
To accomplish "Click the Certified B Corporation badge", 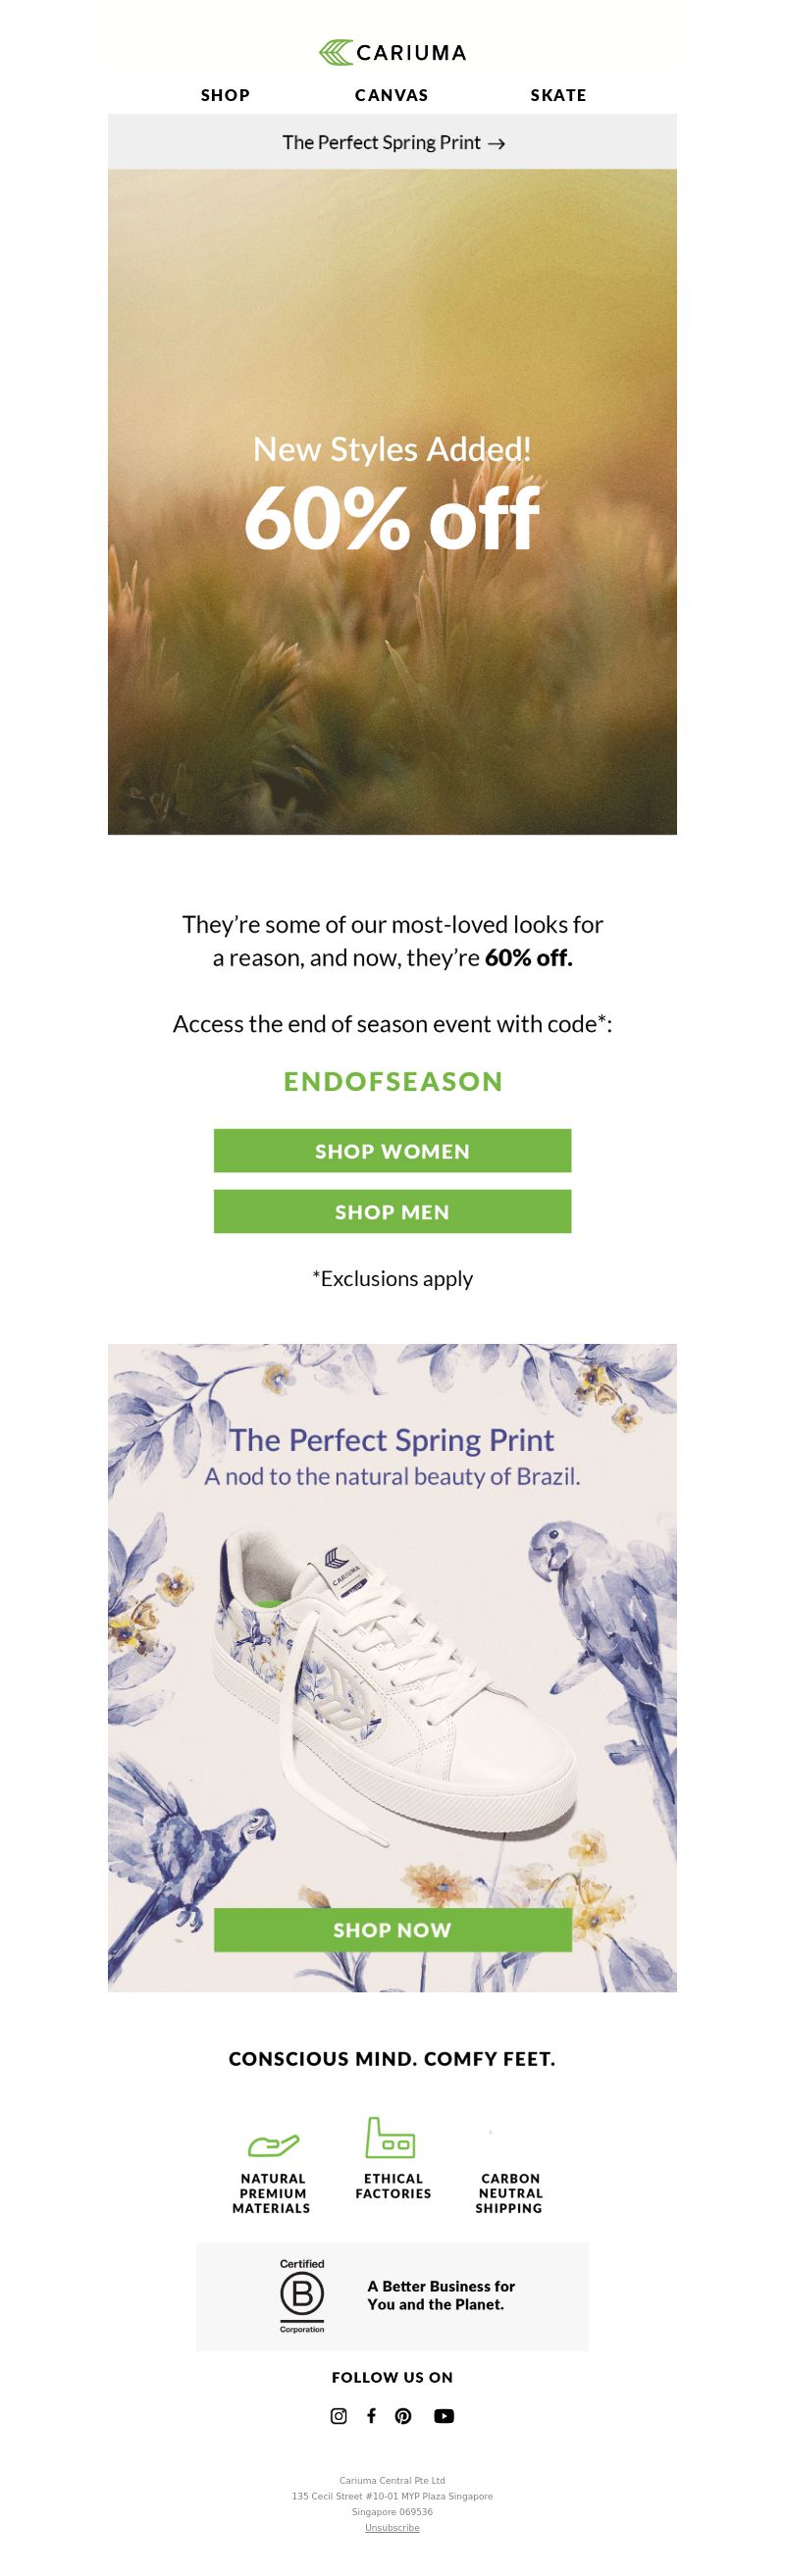I will (x=302, y=2295).
